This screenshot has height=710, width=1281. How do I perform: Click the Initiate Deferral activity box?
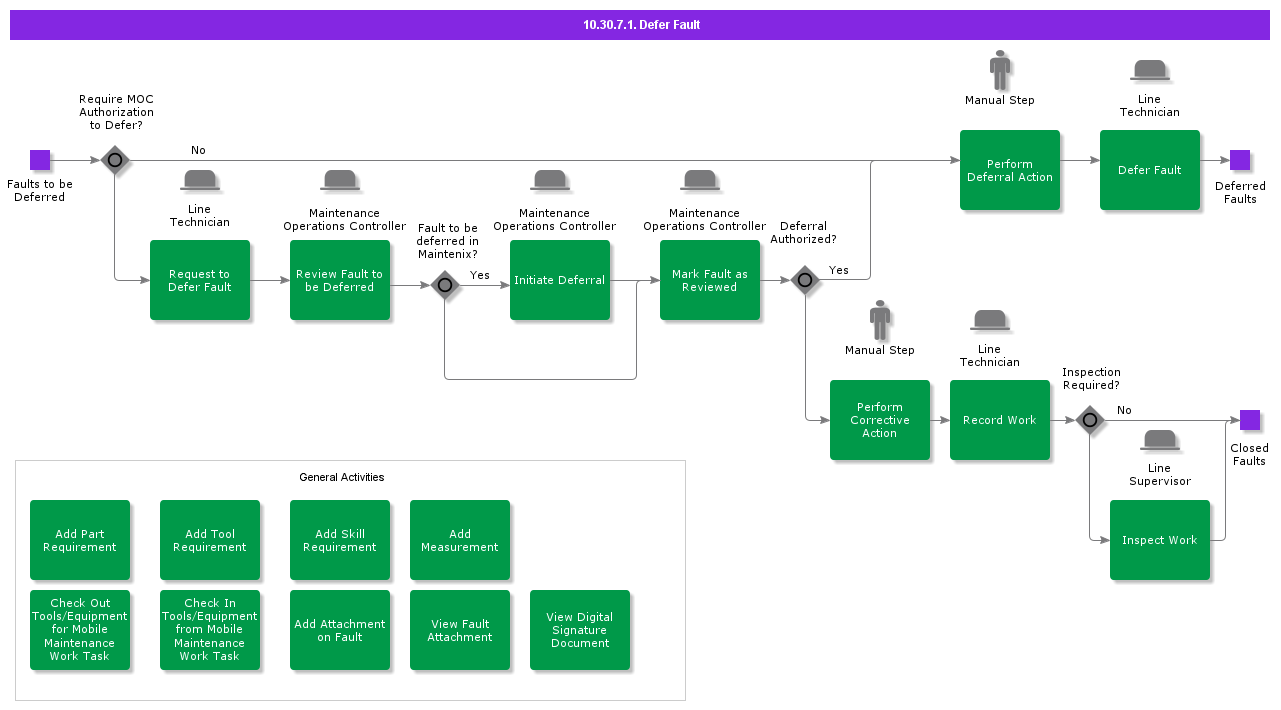[560, 280]
